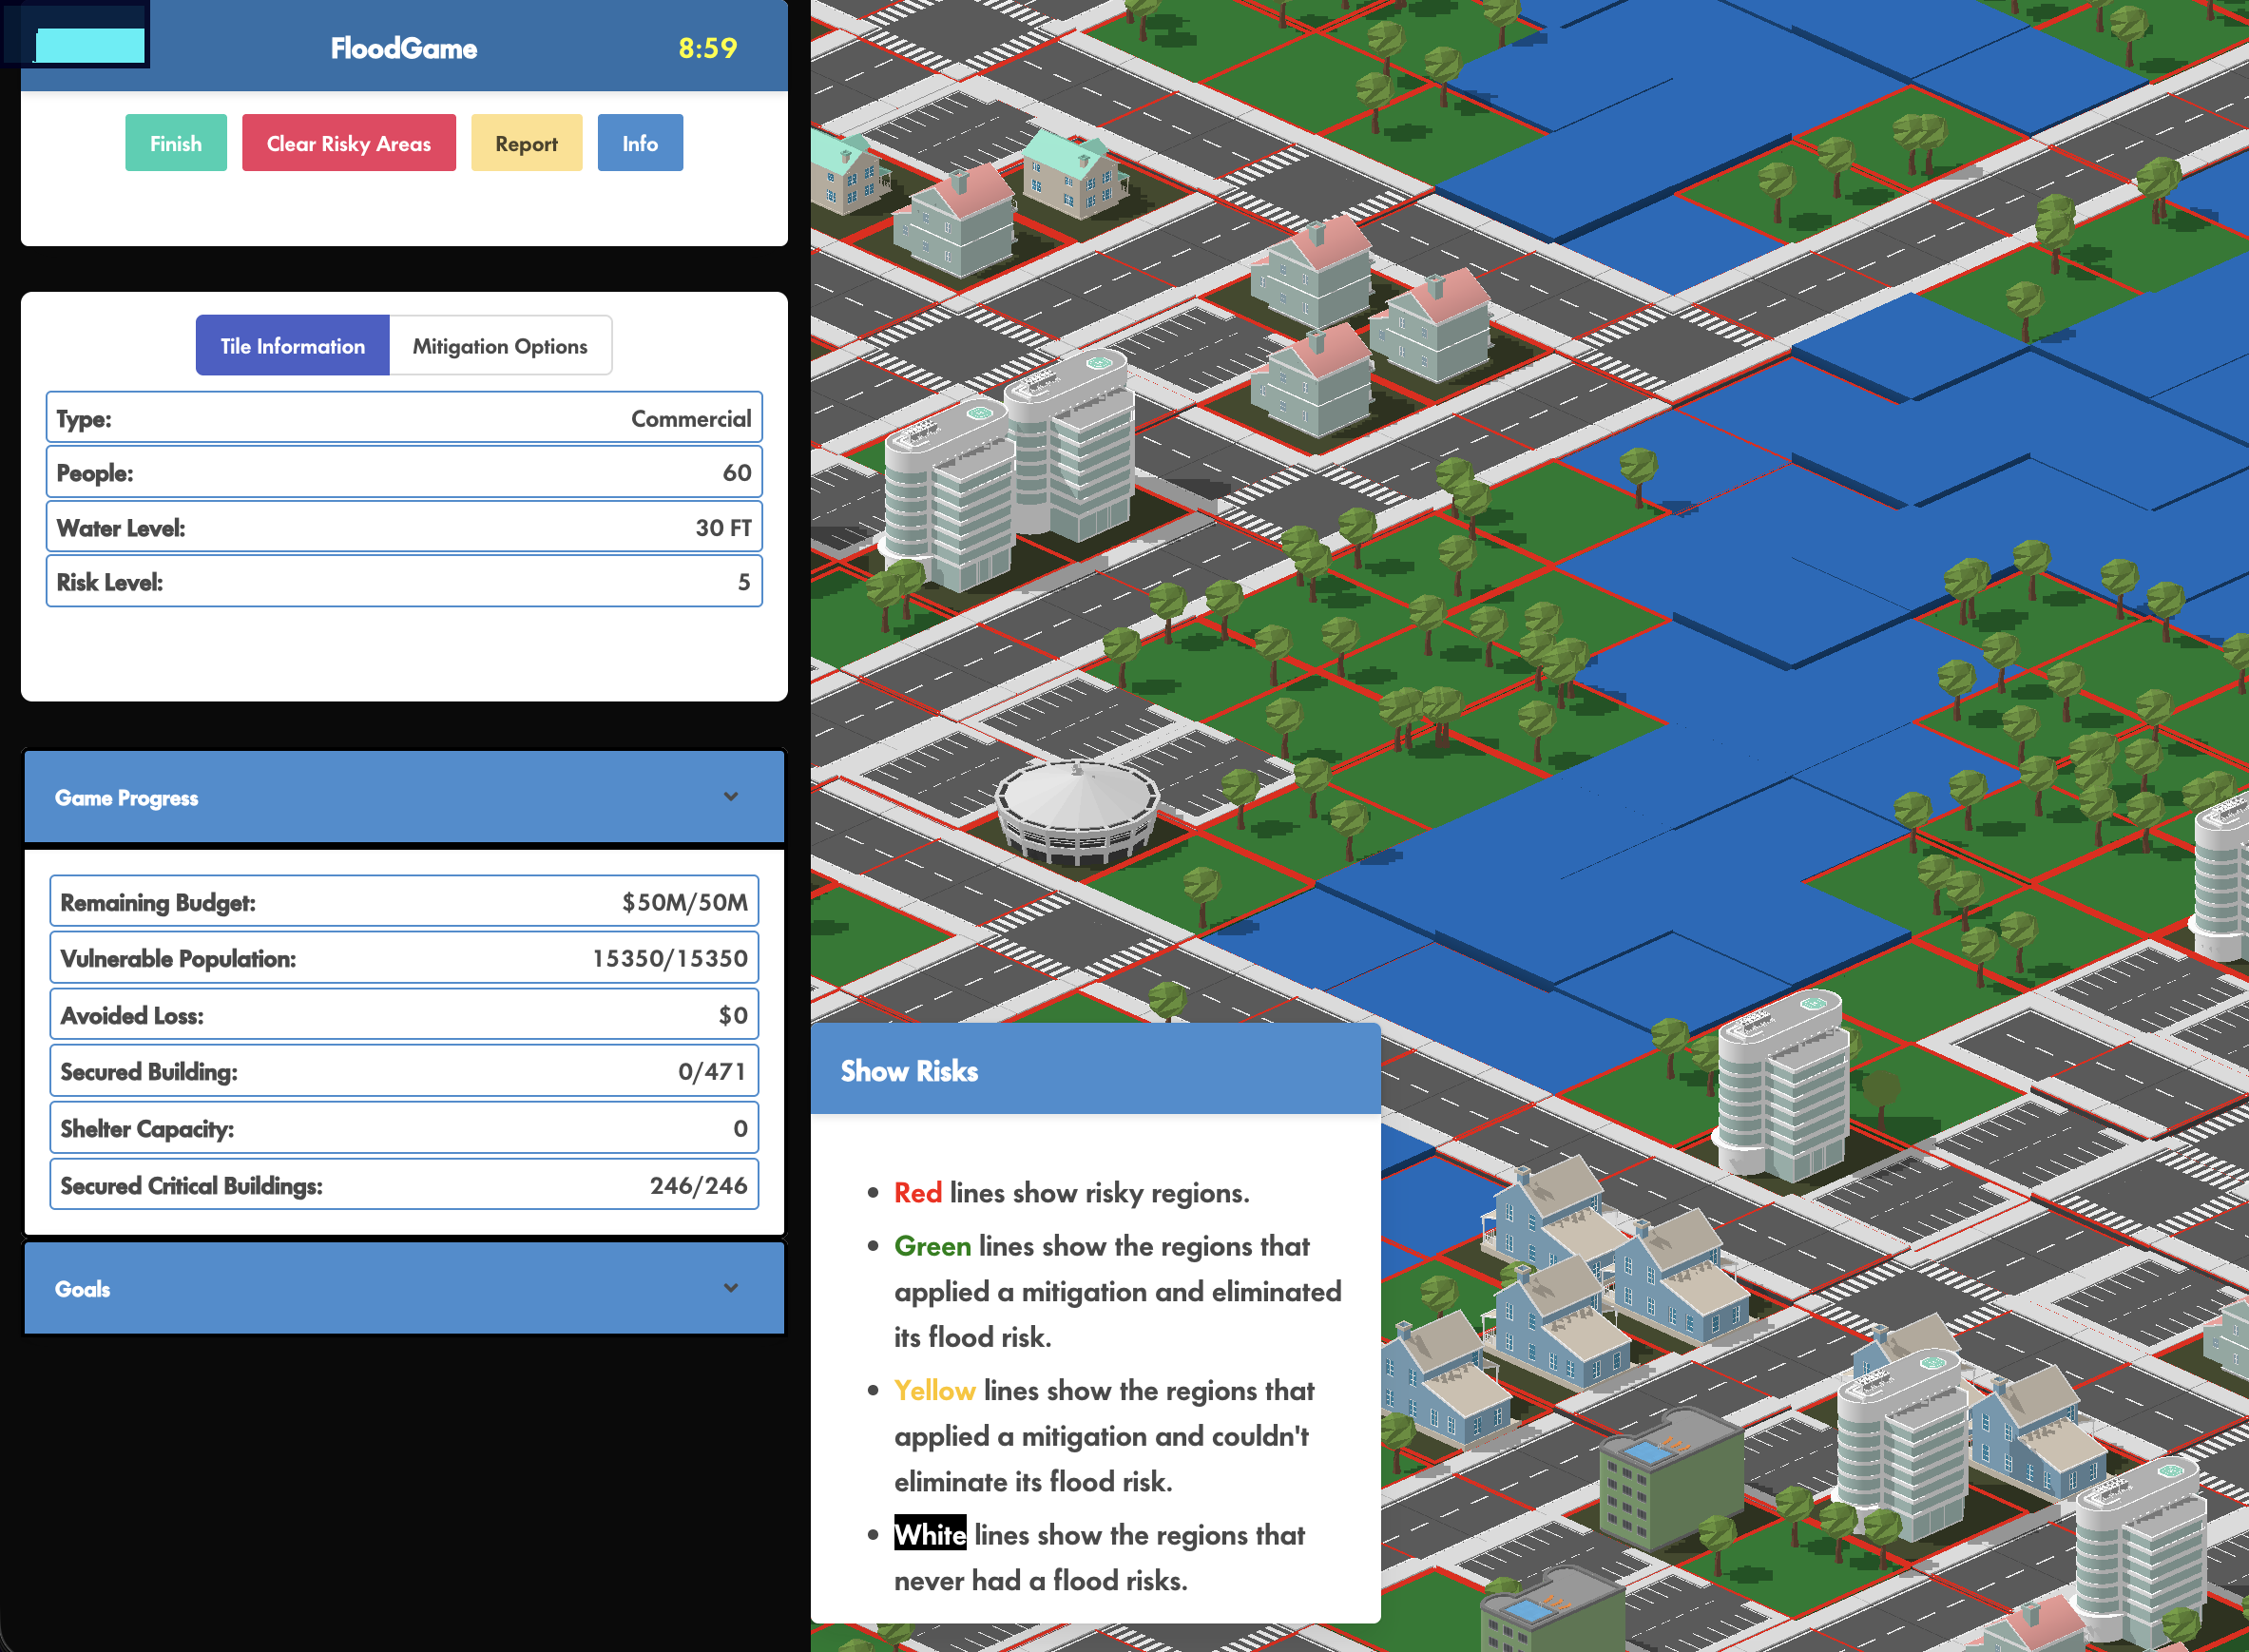Click the FloodGame title
The image size is (2249, 1652).
pos(404,48)
